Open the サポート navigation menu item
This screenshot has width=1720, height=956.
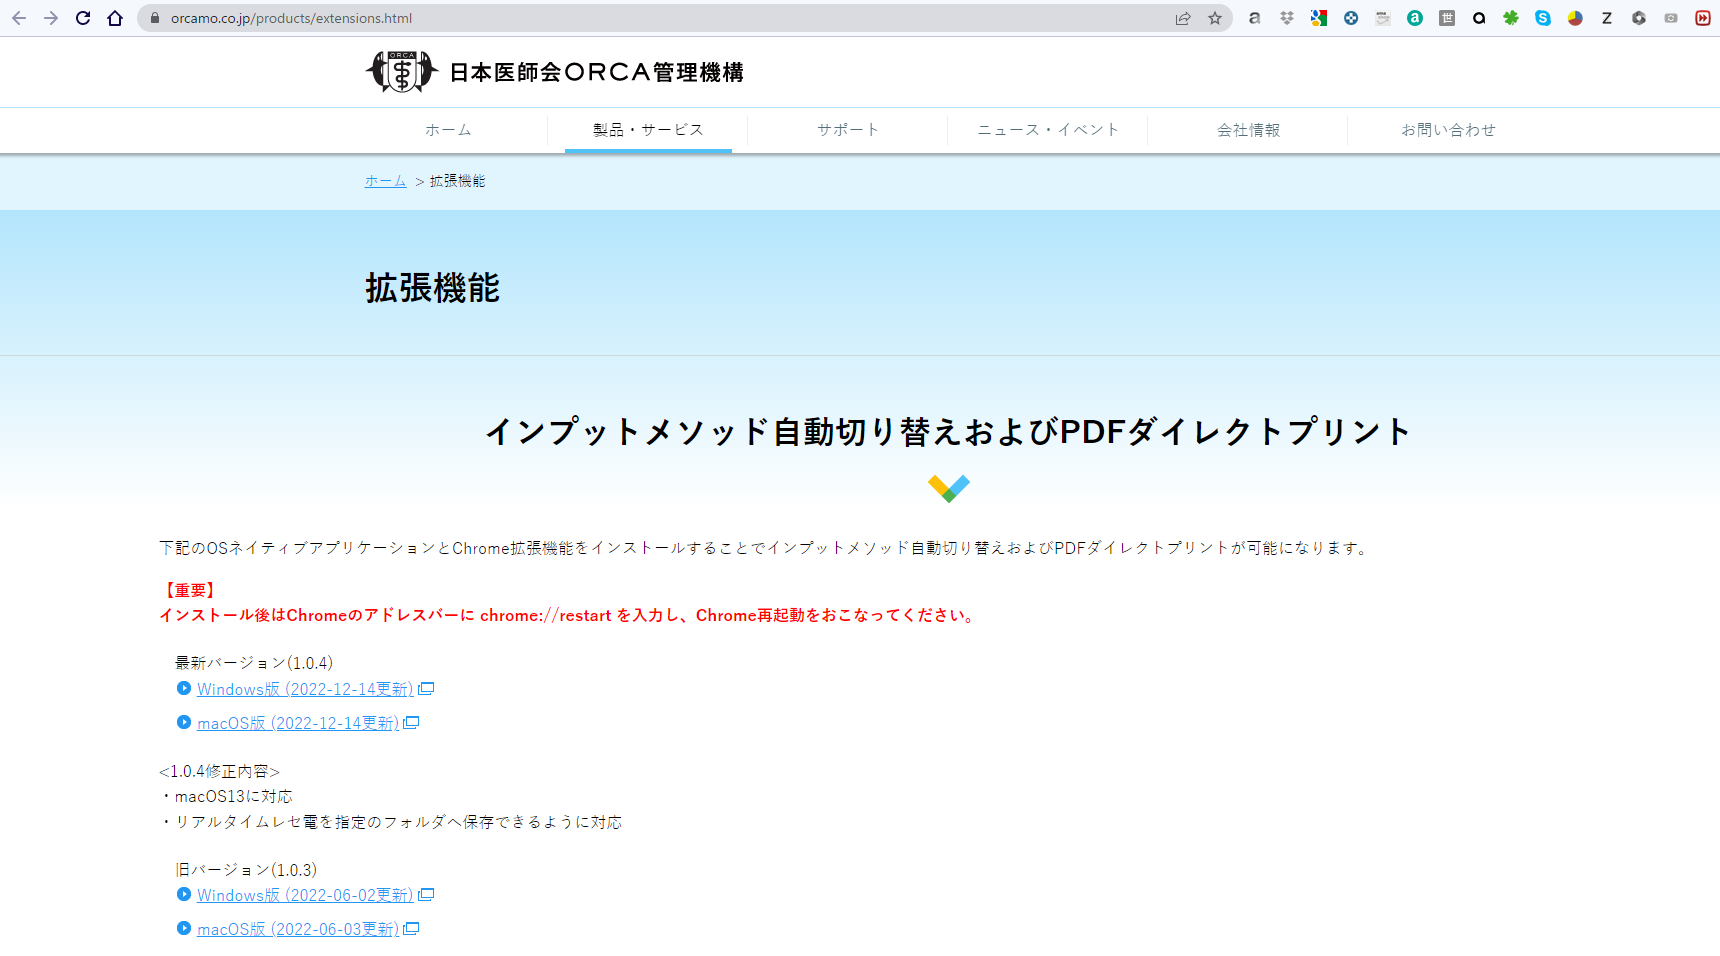(848, 130)
